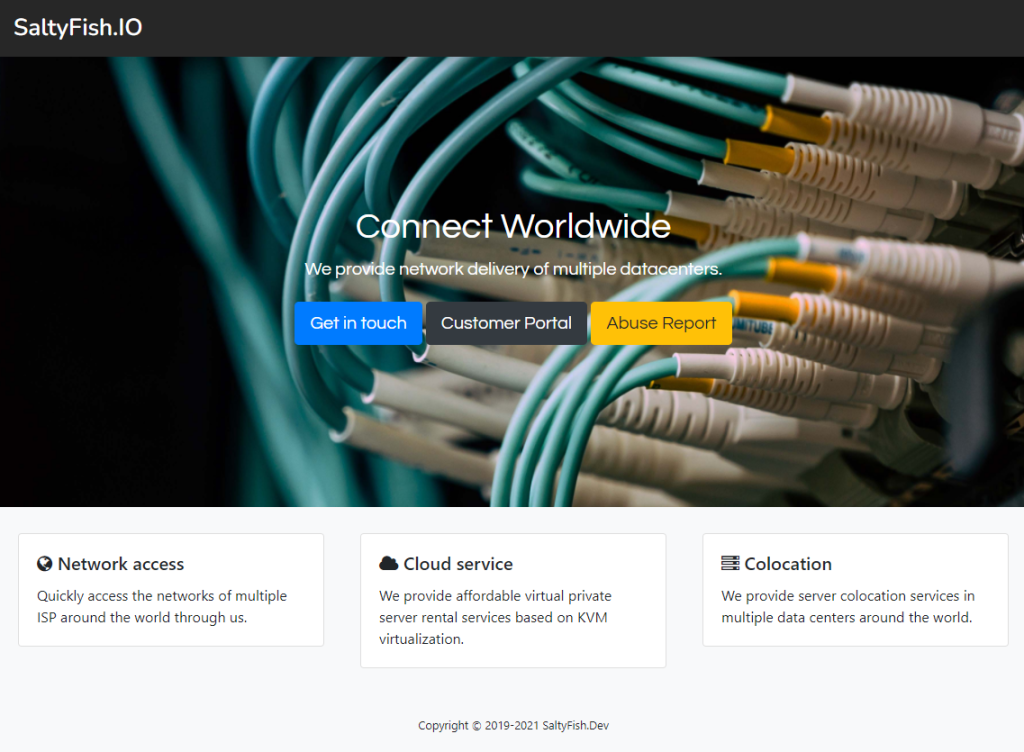
Task: Open the Abuse Report button
Action: click(x=661, y=323)
